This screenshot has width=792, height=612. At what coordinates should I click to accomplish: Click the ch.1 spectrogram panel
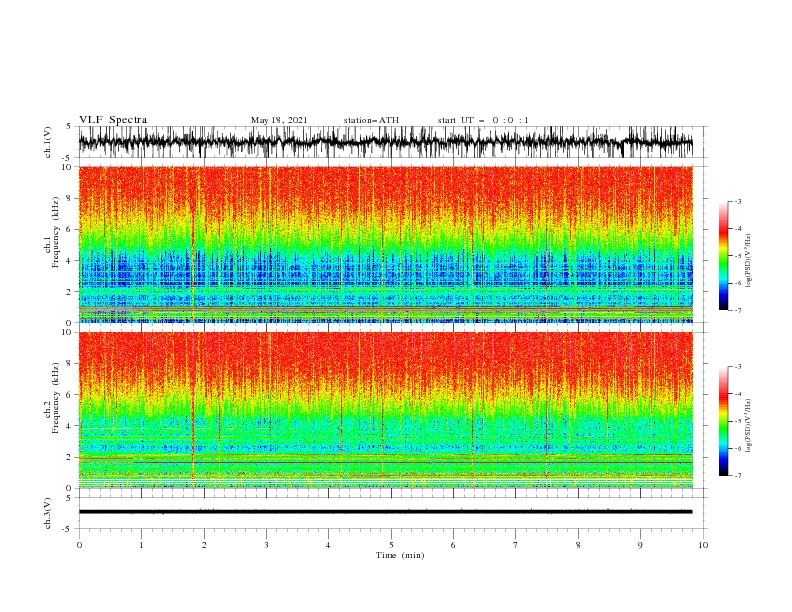[385, 244]
